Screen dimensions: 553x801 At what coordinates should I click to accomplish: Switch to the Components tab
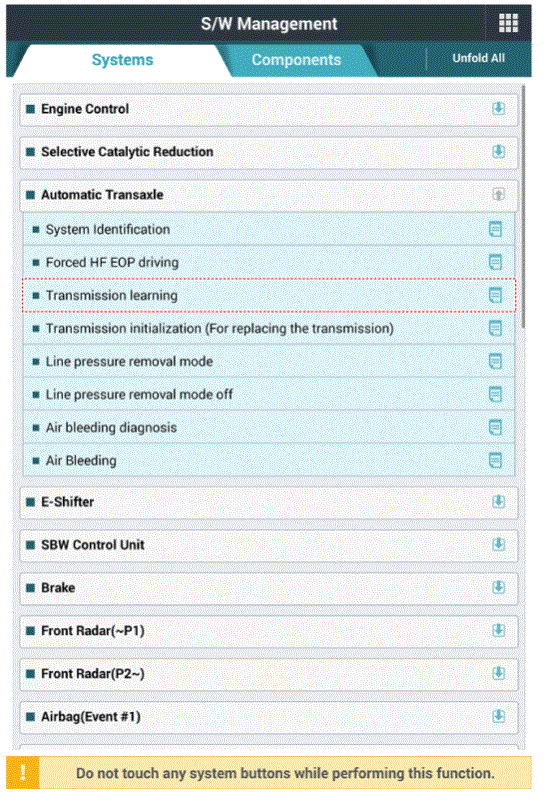296,60
